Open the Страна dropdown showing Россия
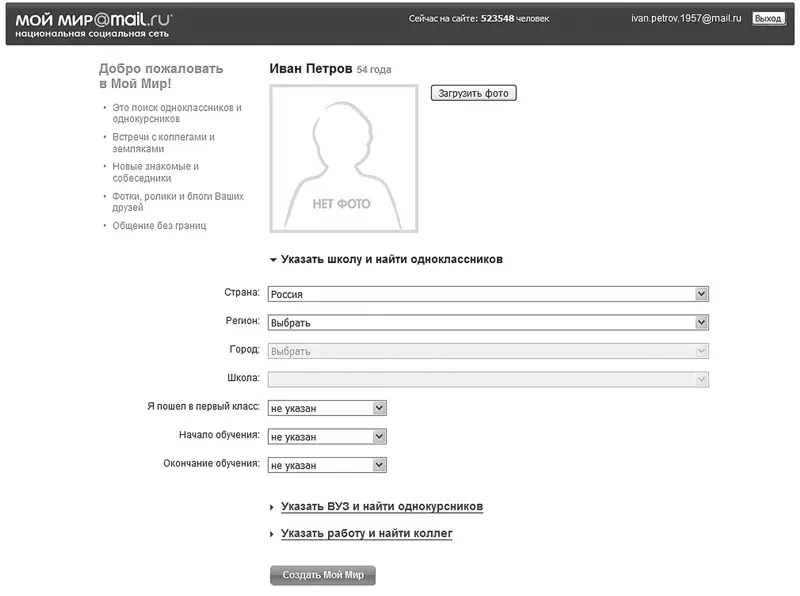The image size is (800, 596). click(x=488, y=294)
